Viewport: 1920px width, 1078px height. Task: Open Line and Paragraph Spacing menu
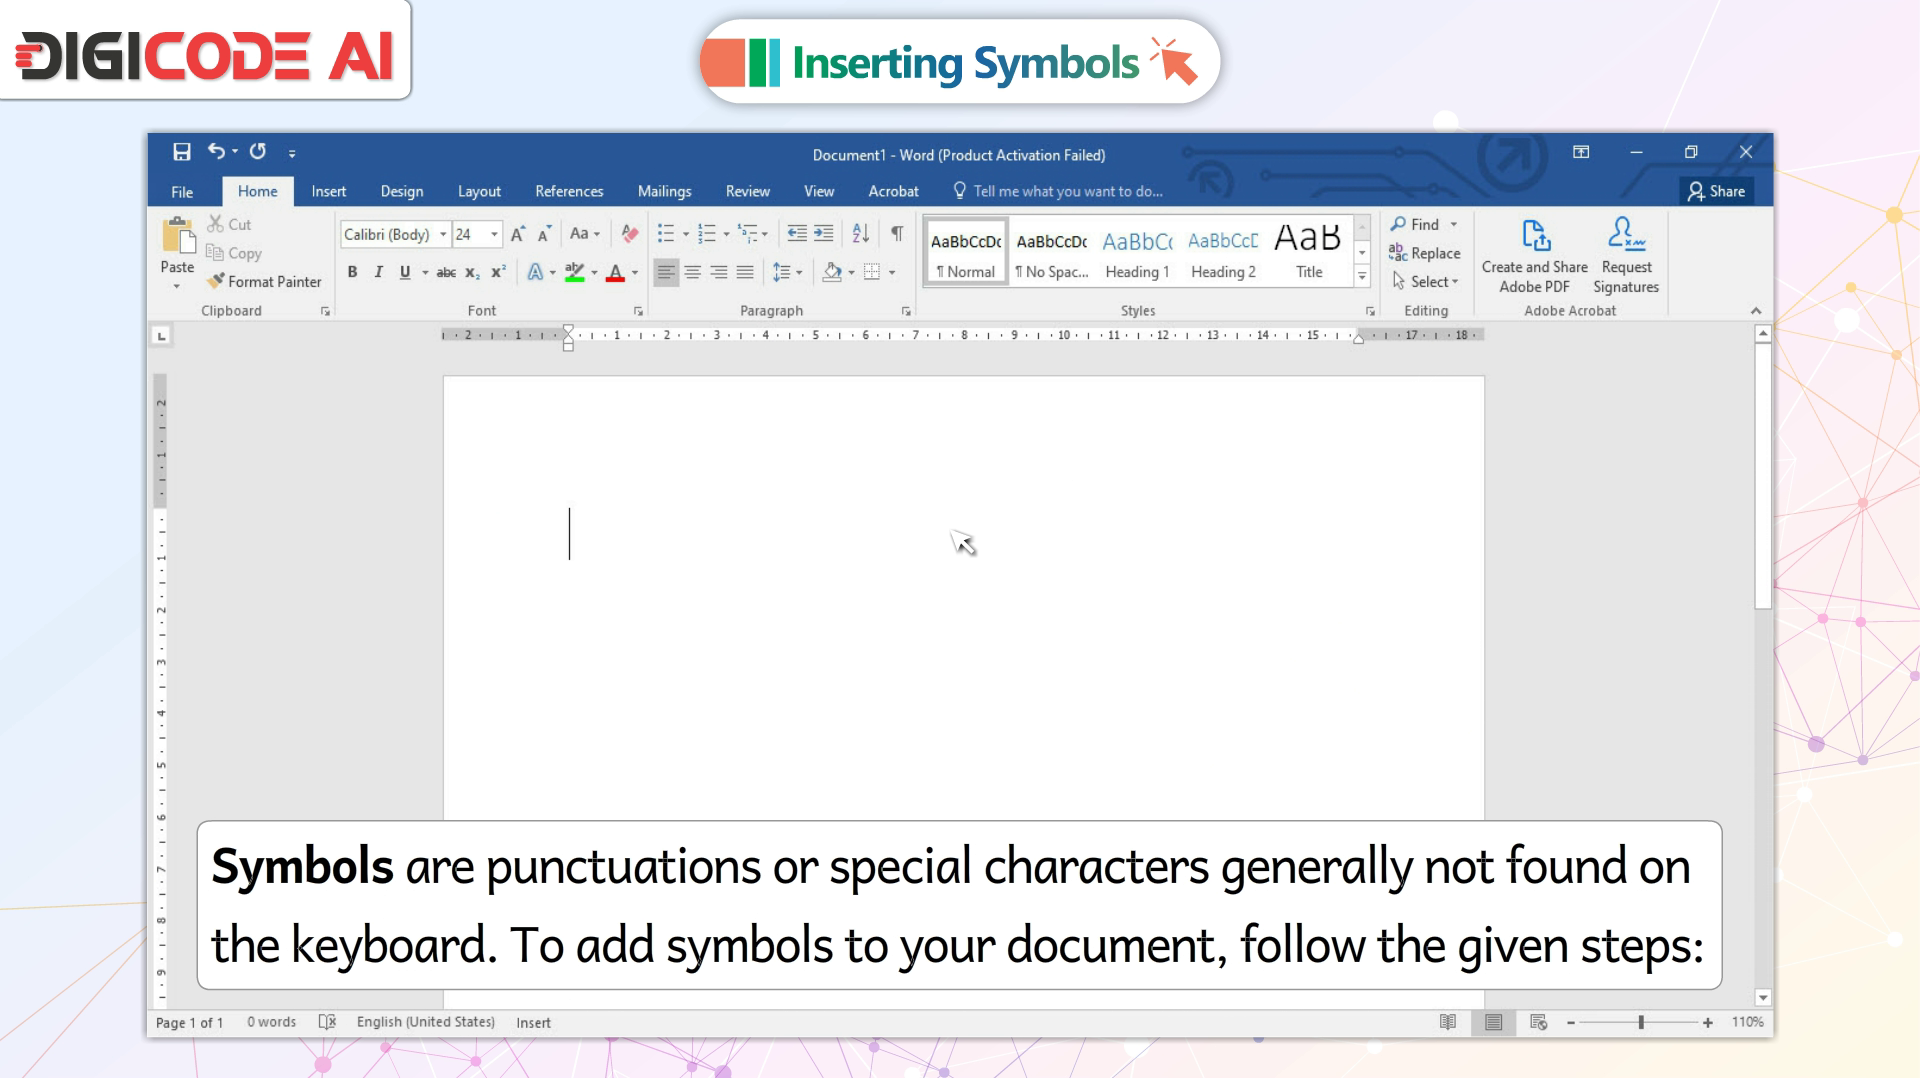[x=787, y=272]
